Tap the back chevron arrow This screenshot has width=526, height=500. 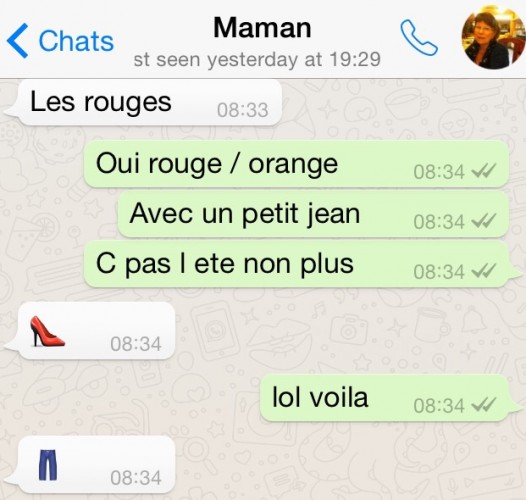[x=17, y=41]
